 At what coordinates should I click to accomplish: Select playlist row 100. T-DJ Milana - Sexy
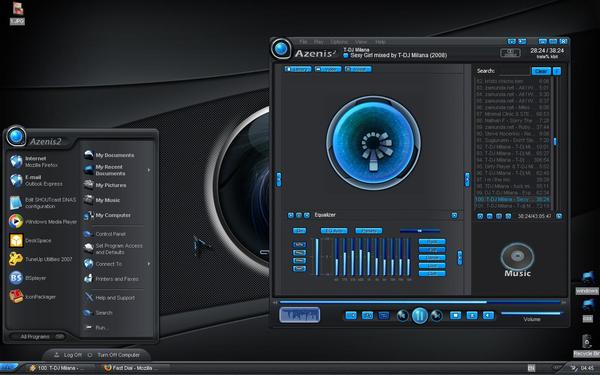pos(512,199)
